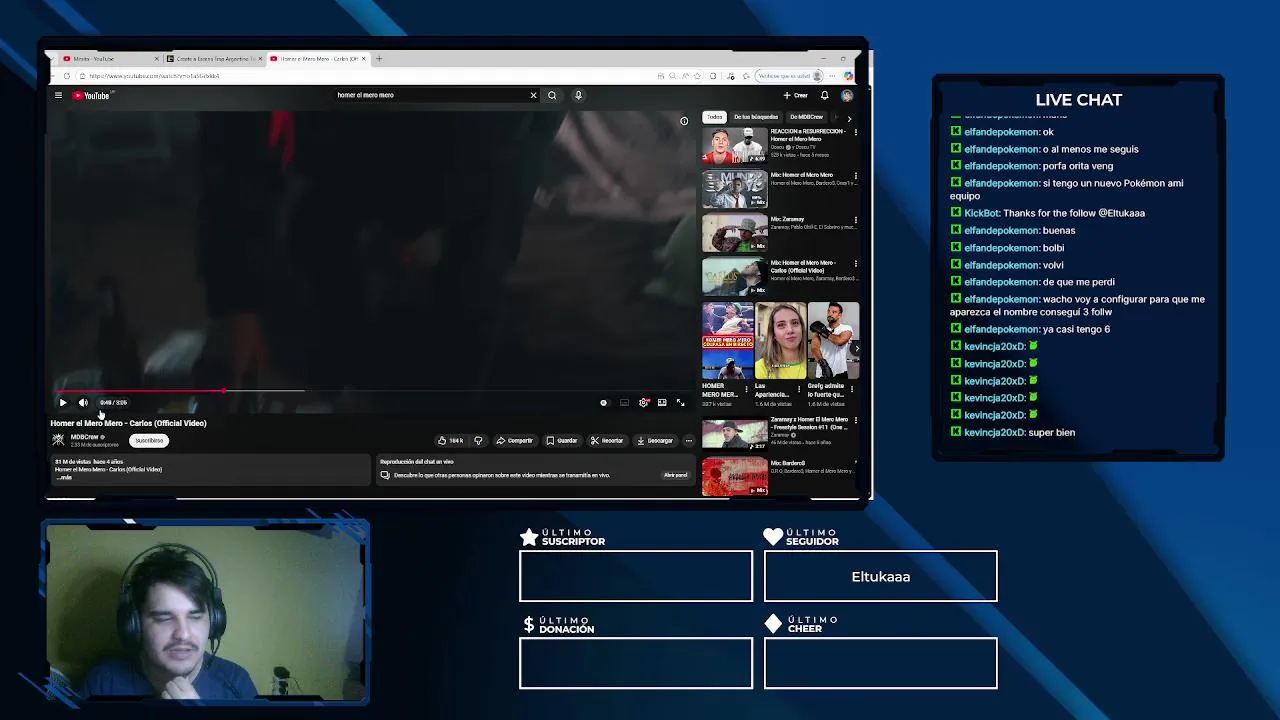Go to YouTube home via logo
Viewport: 1280px width, 720px height.
[x=91, y=95]
